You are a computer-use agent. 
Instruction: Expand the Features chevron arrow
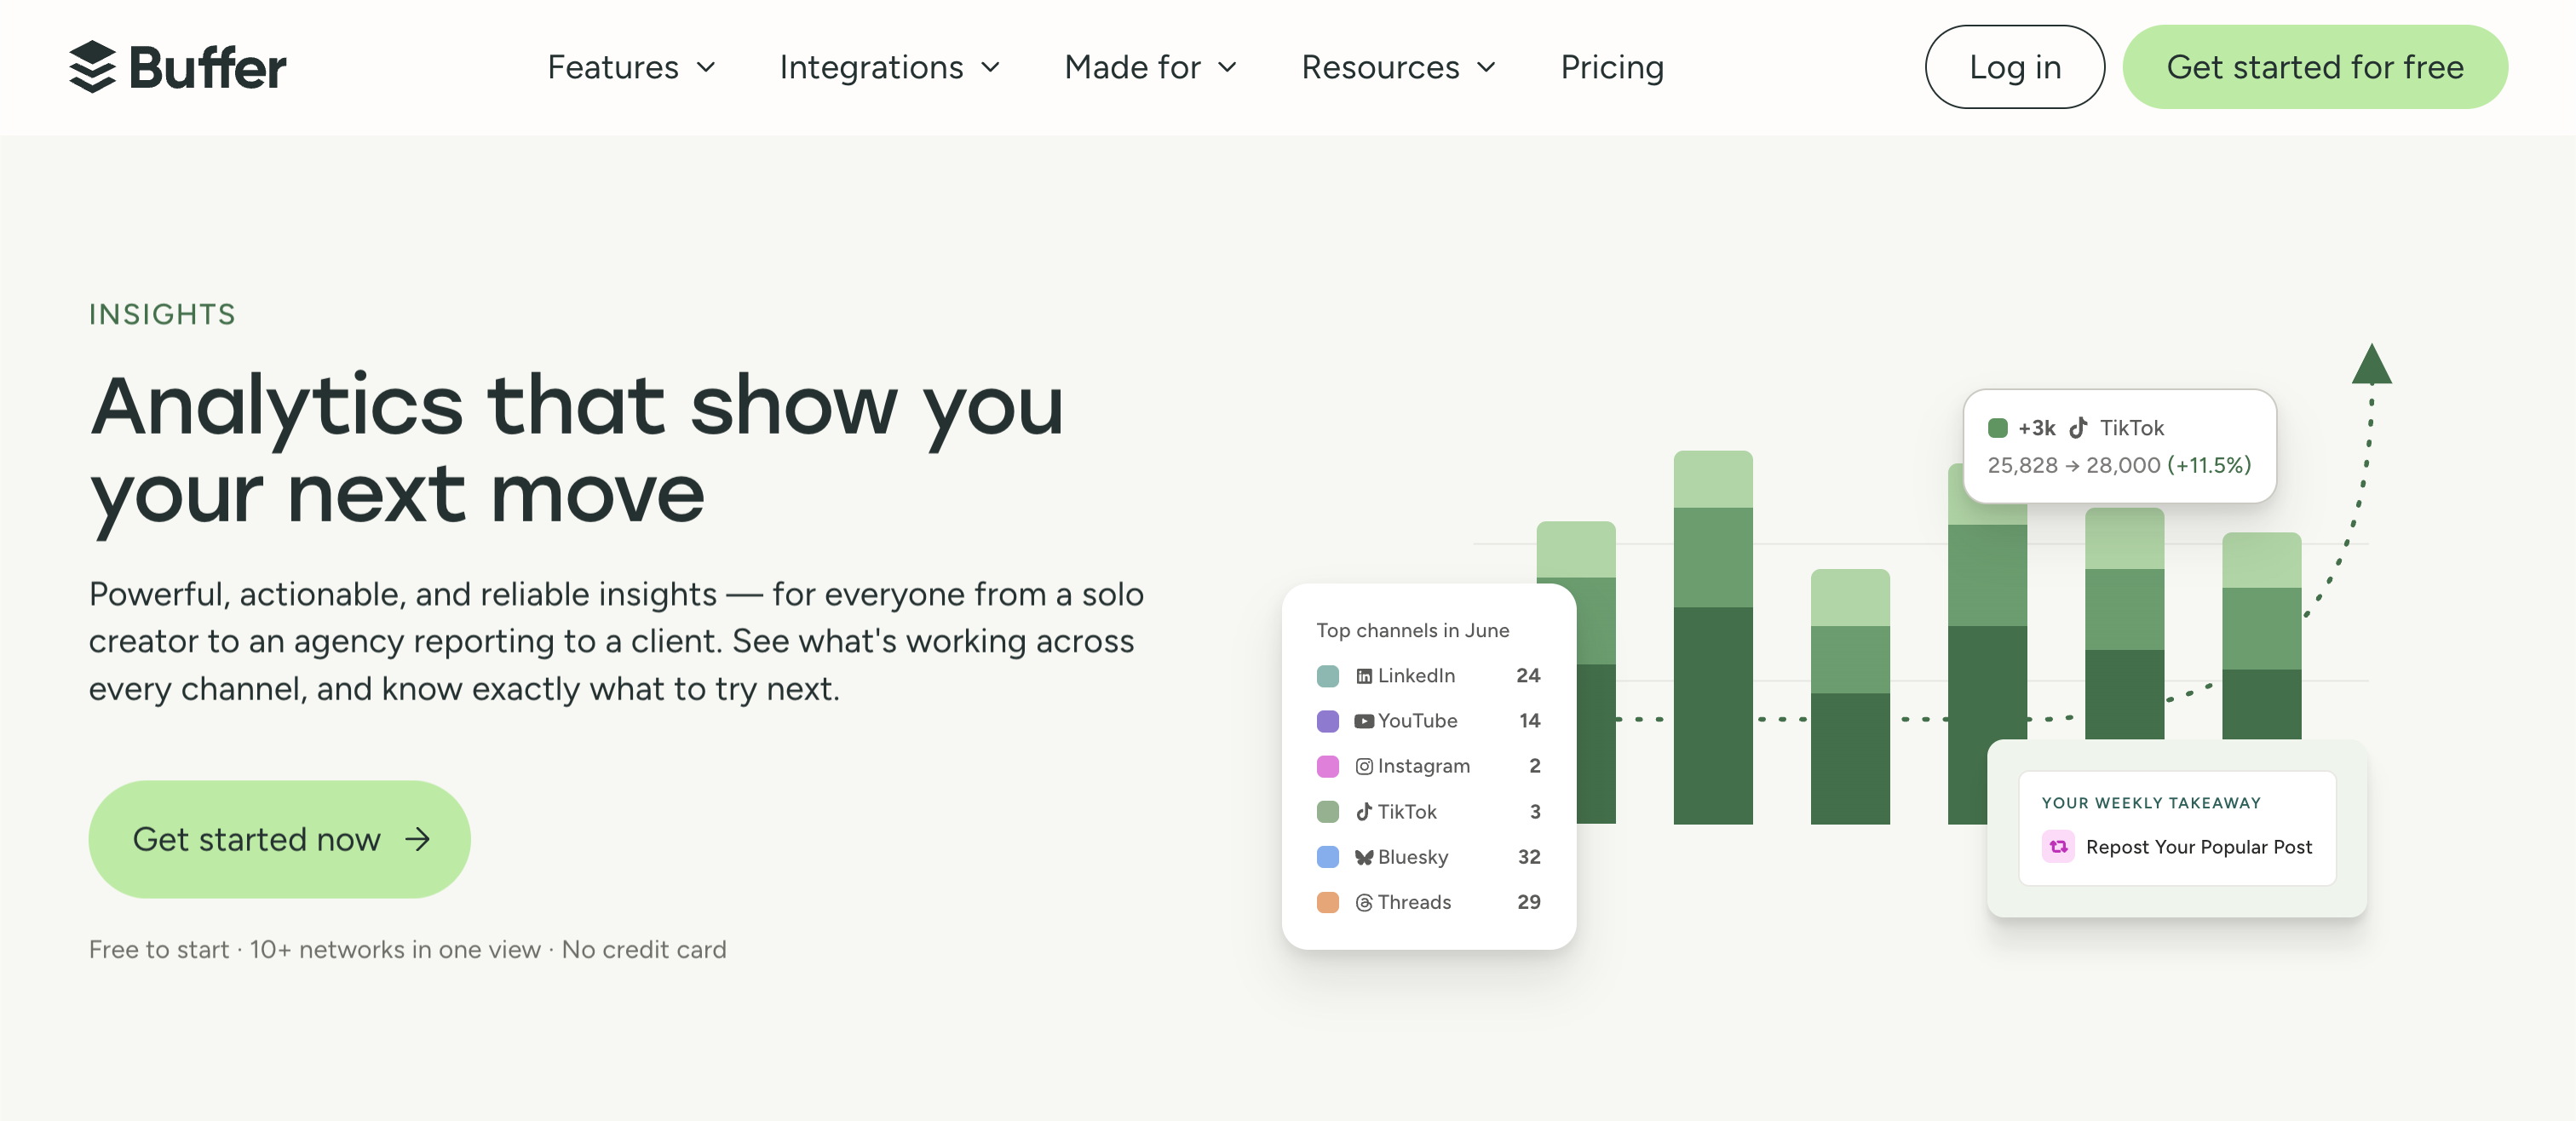[706, 68]
